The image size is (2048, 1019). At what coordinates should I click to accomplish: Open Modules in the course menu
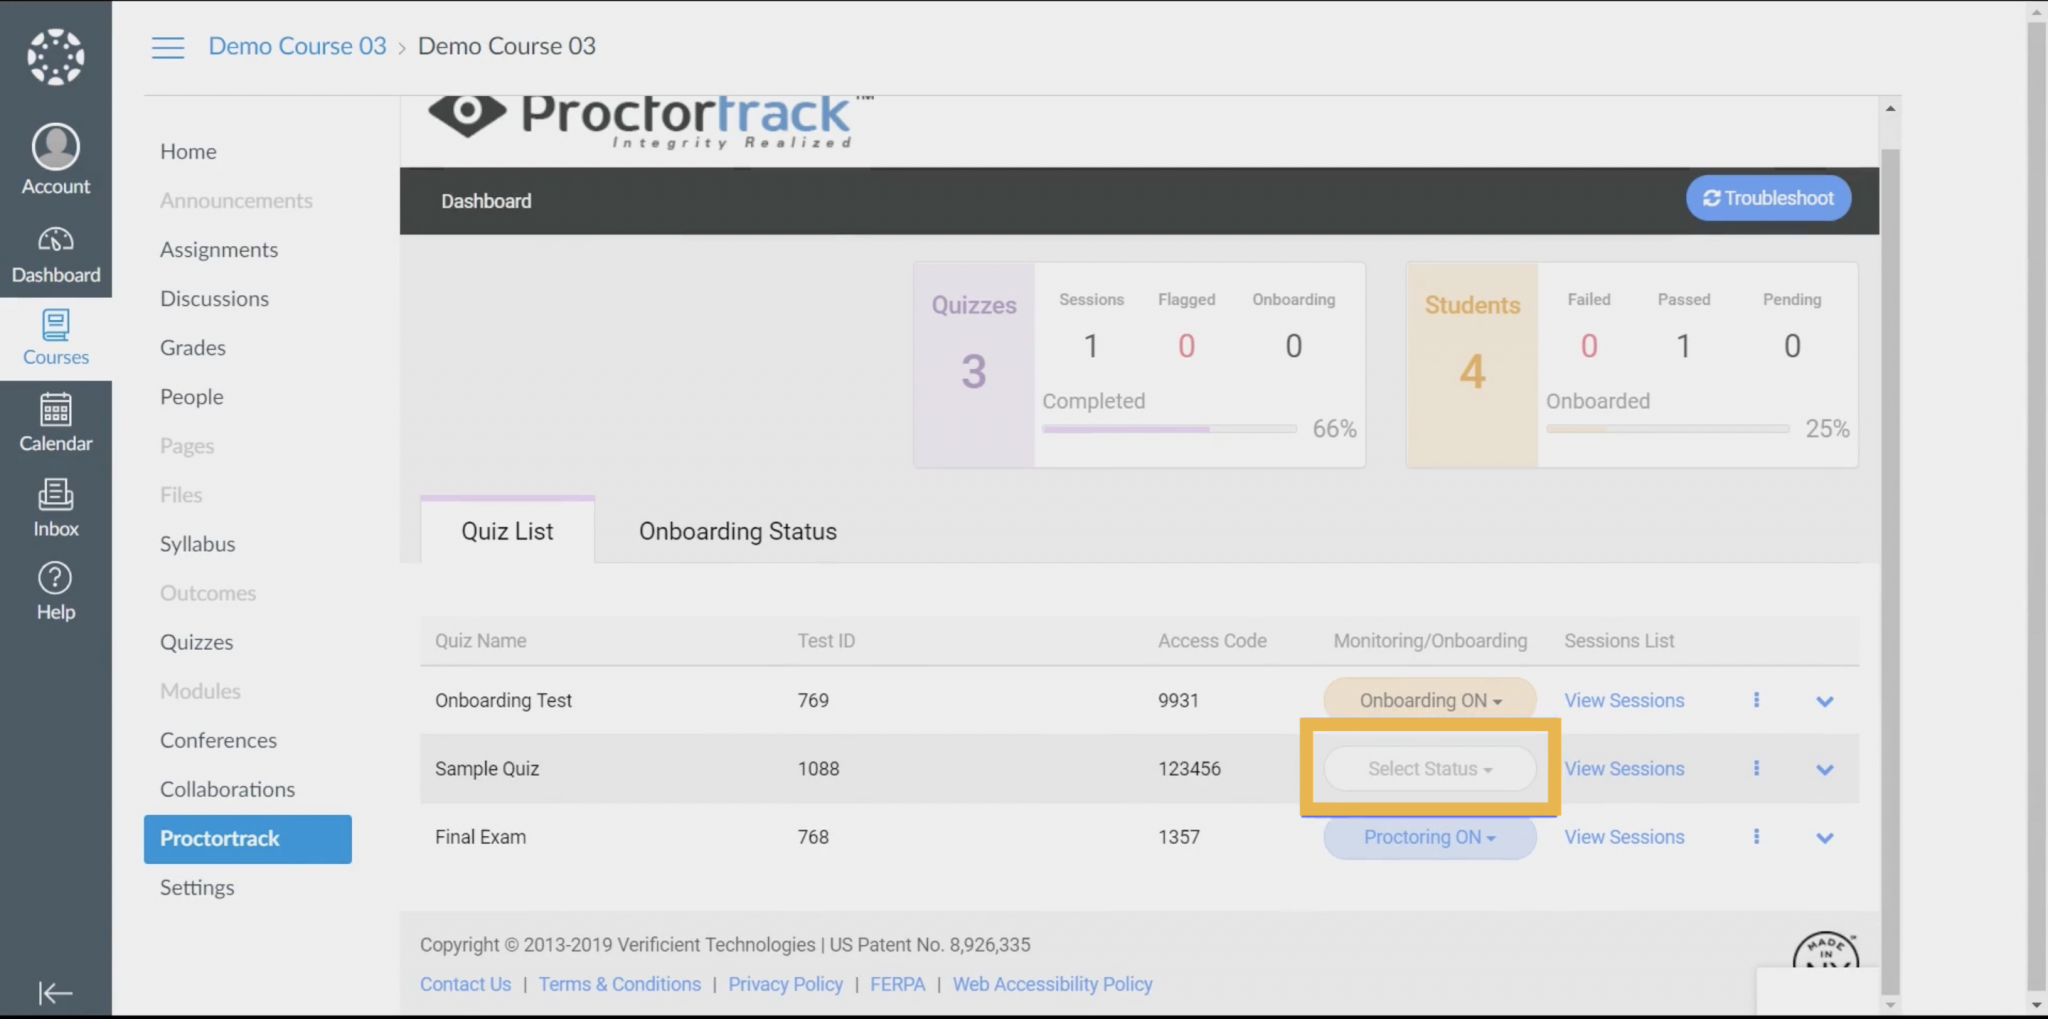point(200,690)
